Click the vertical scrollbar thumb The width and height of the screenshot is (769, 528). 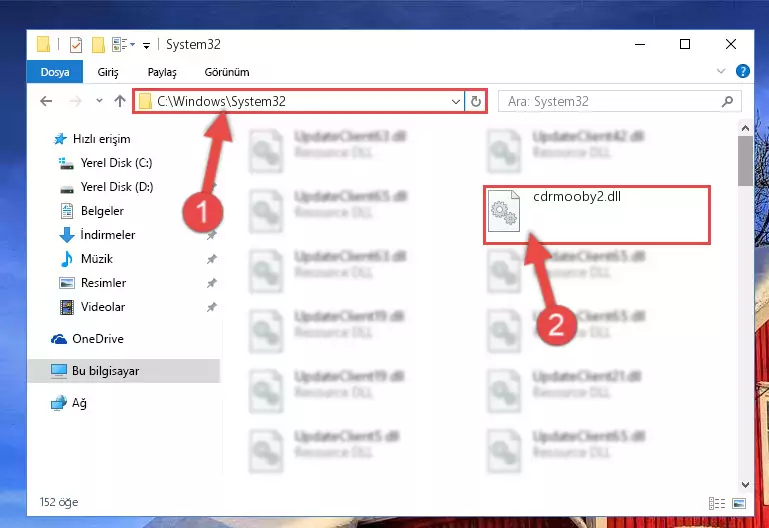[745, 161]
